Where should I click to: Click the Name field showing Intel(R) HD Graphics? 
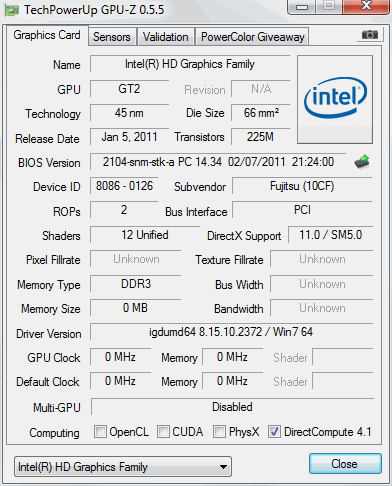pyautogui.click(x=190, y=64)
